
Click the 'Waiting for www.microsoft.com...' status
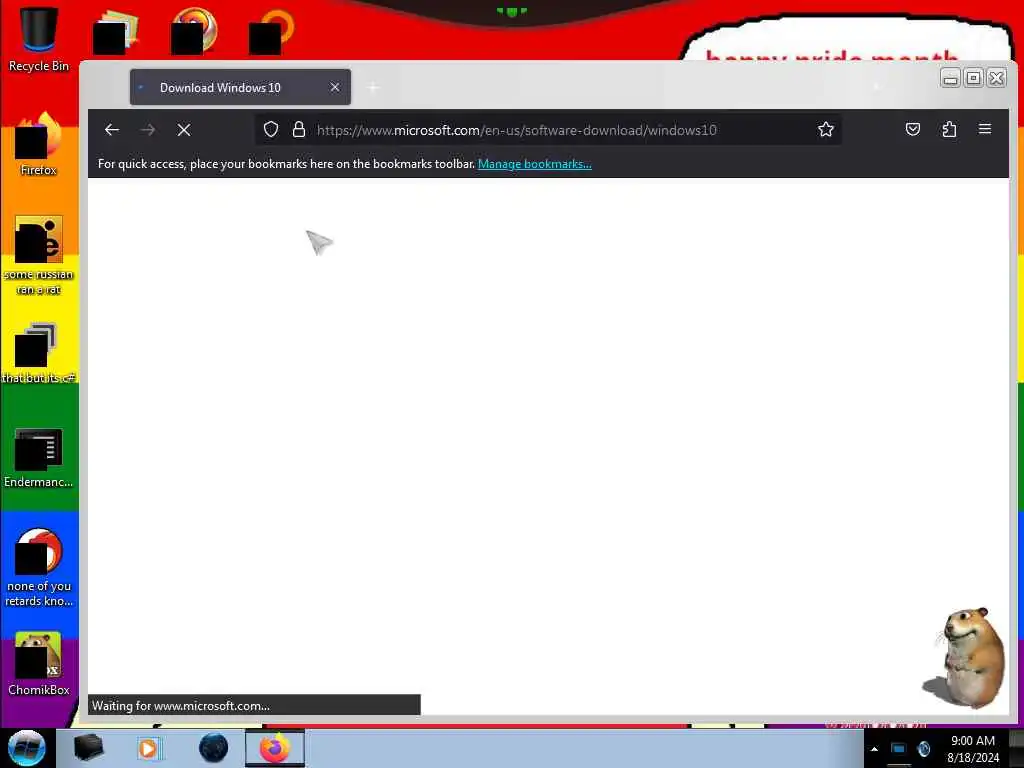254,705
